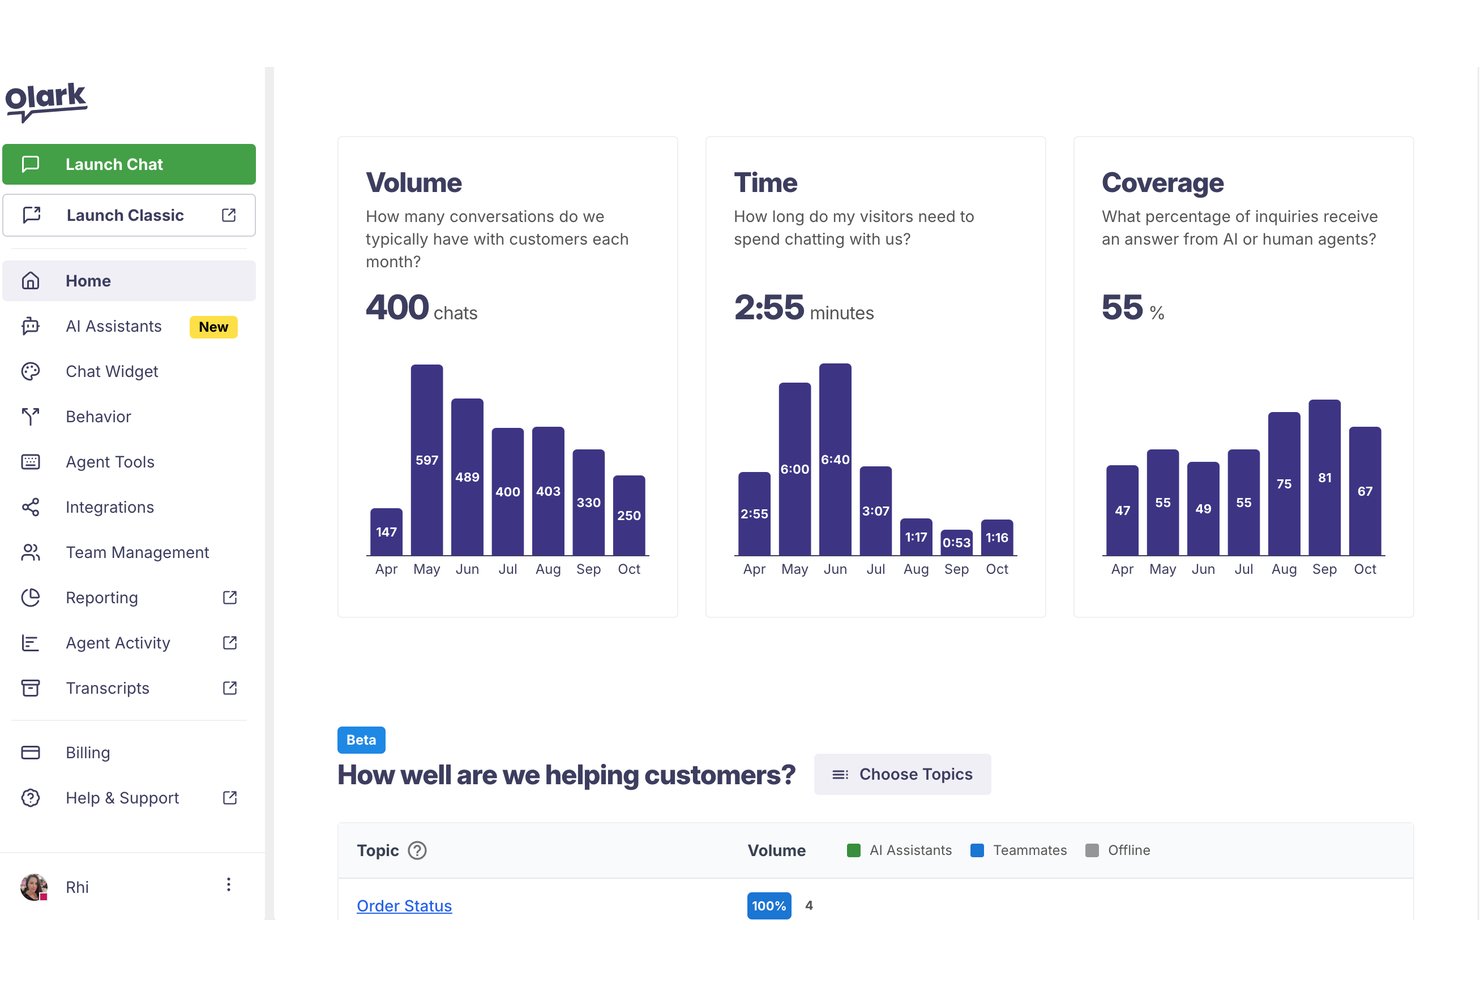Open the Choose Topics selector
The height and width of the screenshot is (987, 1480).
903,774
